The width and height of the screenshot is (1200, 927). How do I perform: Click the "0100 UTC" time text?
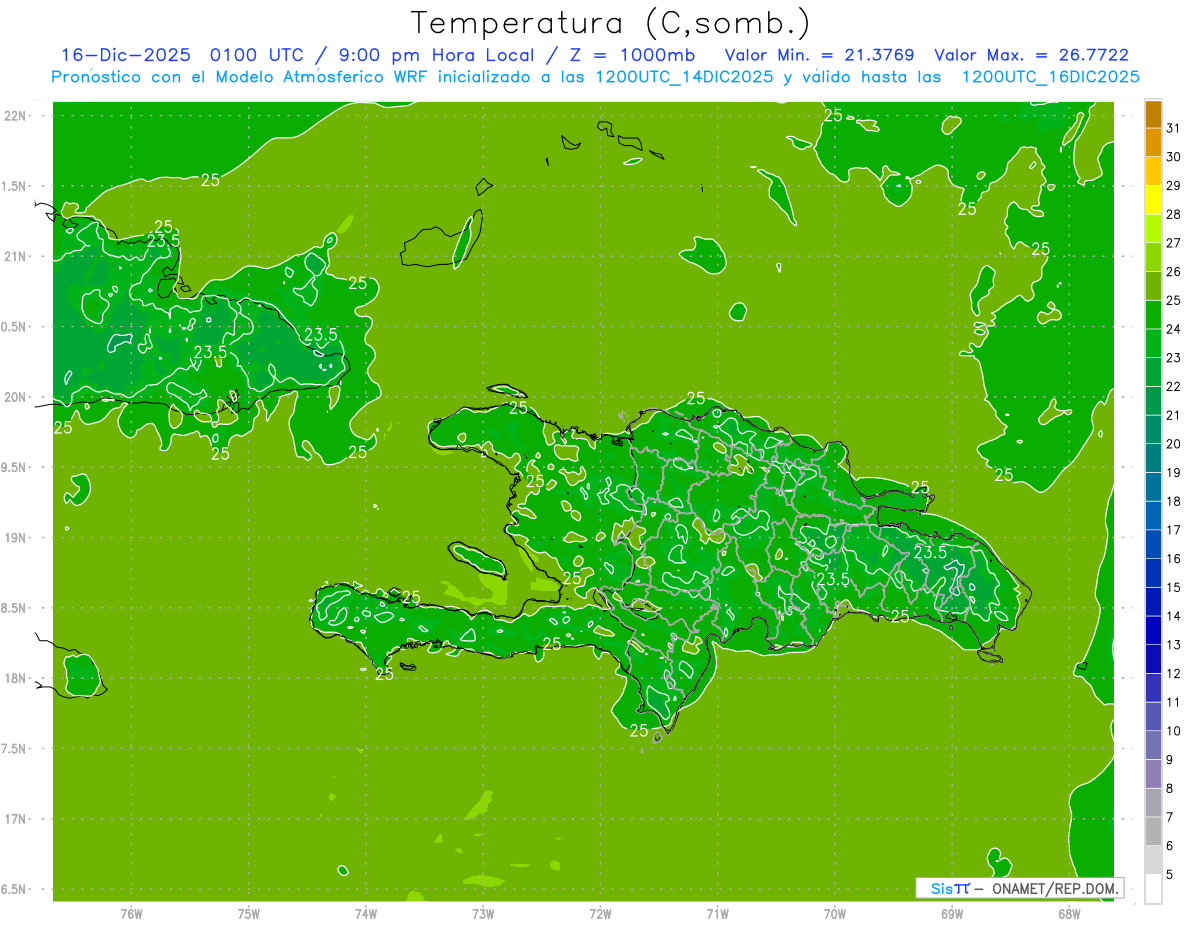[x=258, y=55]
